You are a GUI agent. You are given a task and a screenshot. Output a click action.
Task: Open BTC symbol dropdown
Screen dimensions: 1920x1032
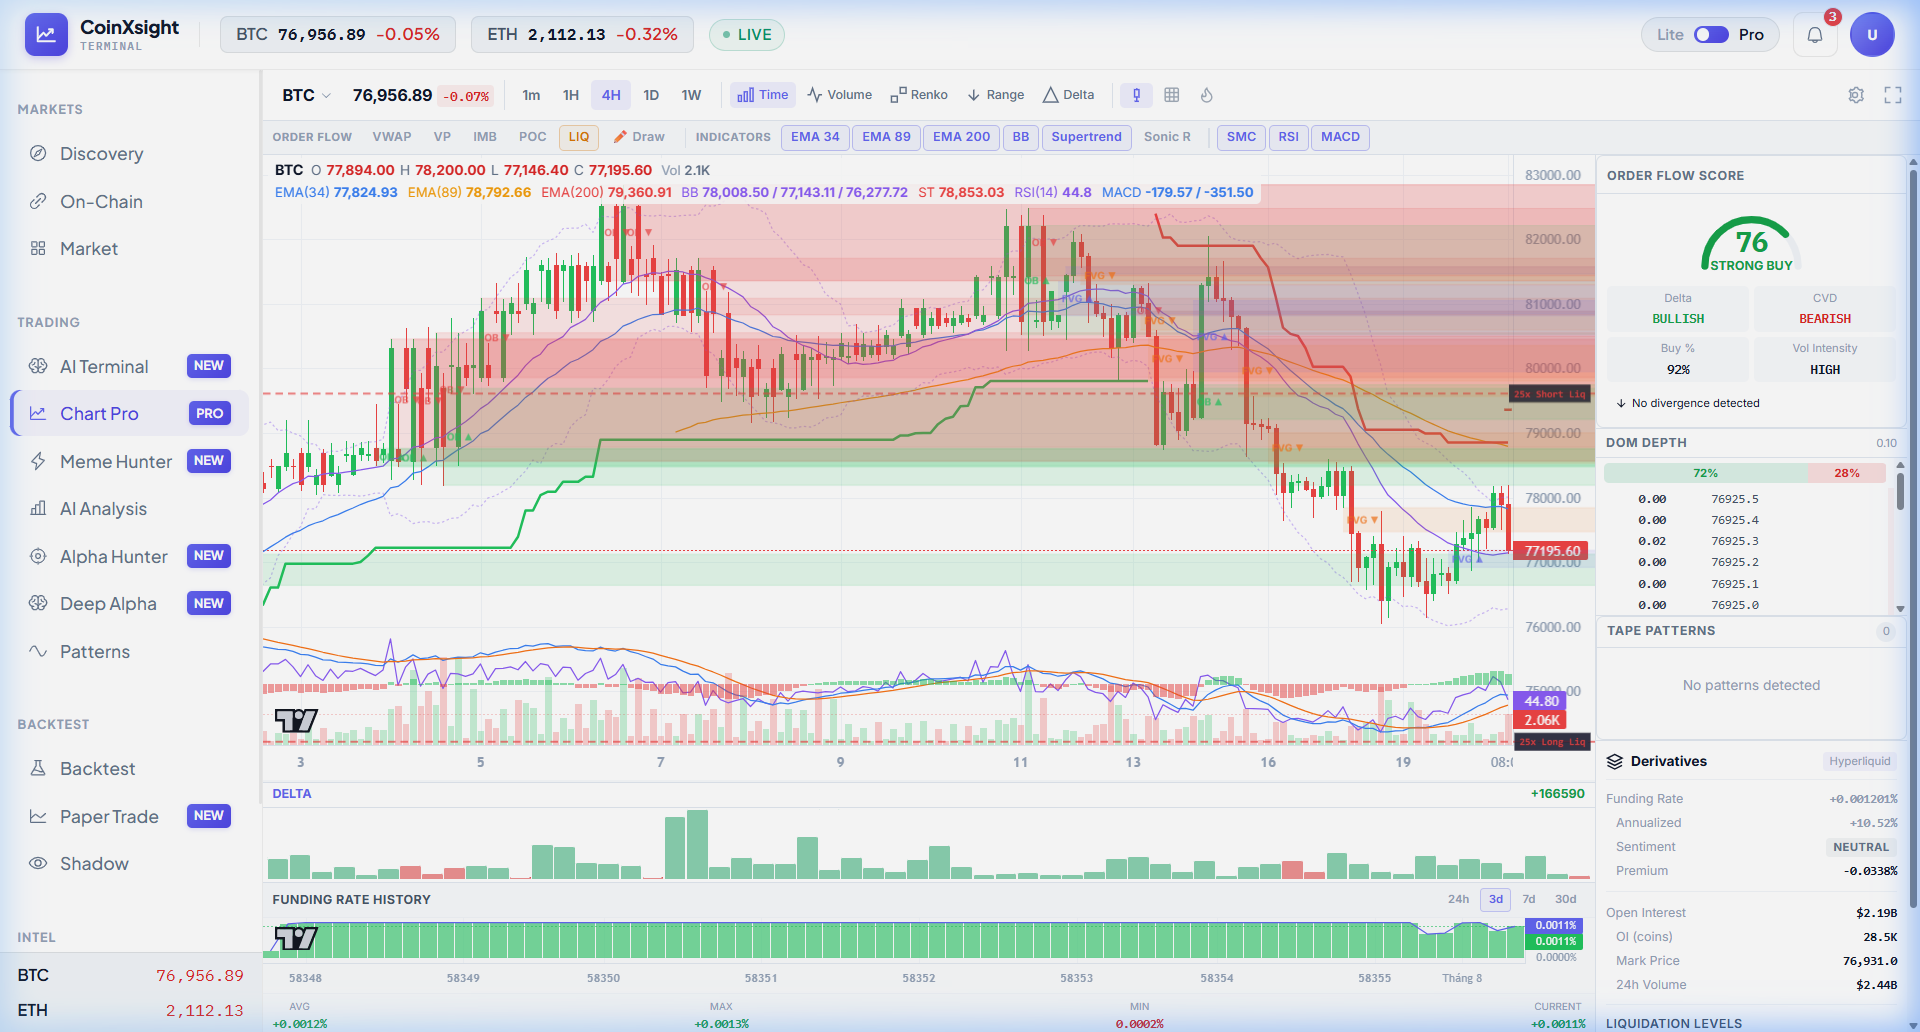tap(306, 95)
